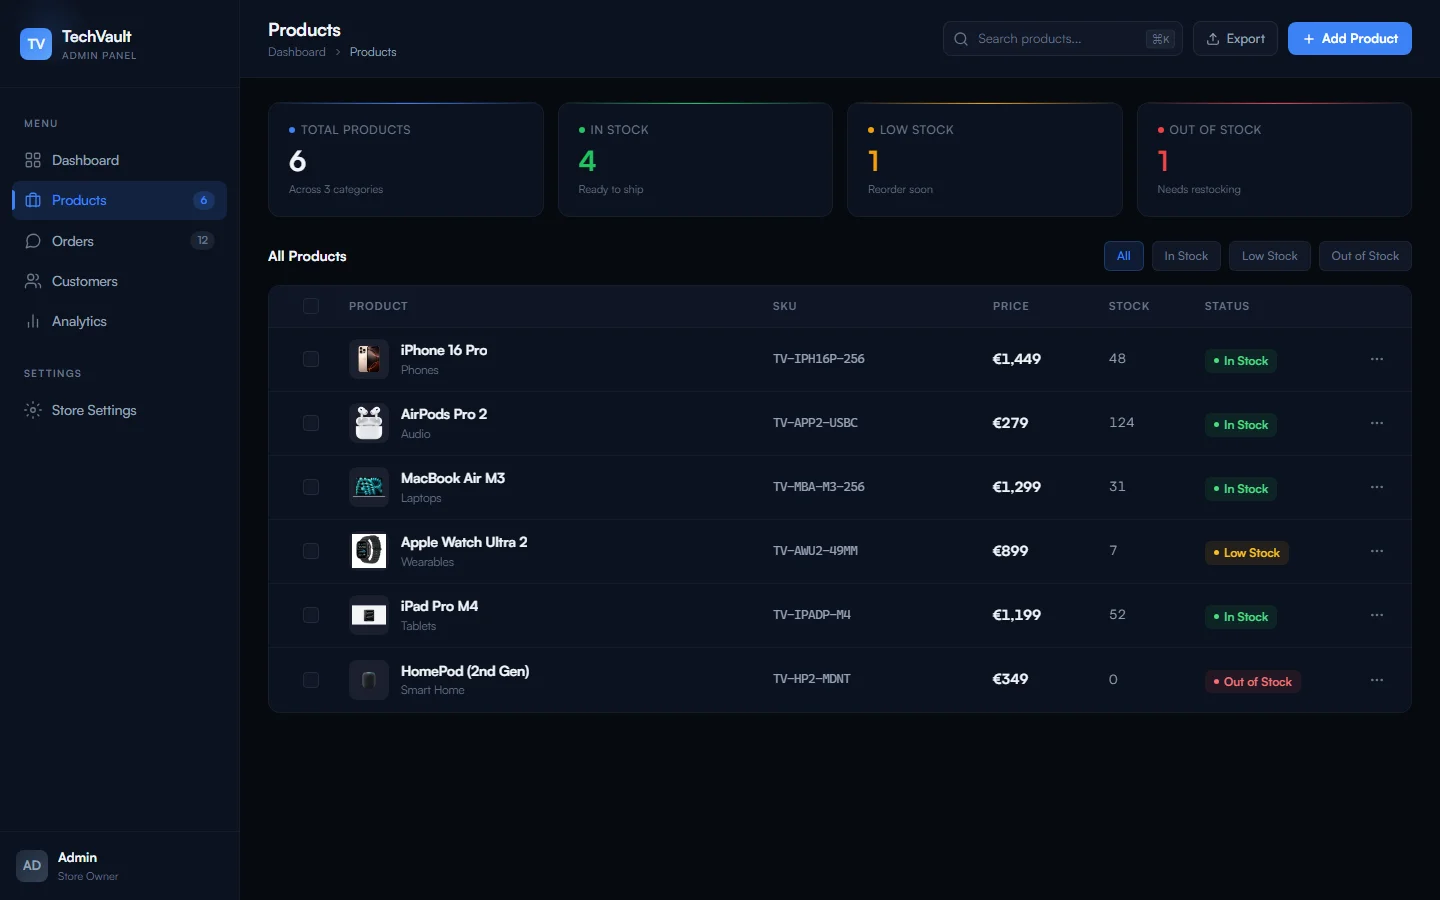Screen dimensions: 1440x900
Task: Click the search magnifier icon
Action: point(961,39)
